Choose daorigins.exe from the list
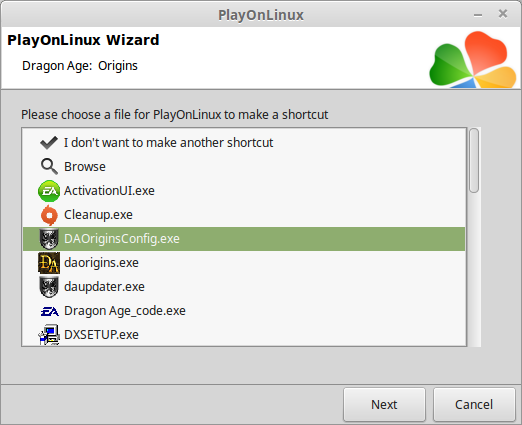Screen dimensions: 522x425 pos(244,263)
